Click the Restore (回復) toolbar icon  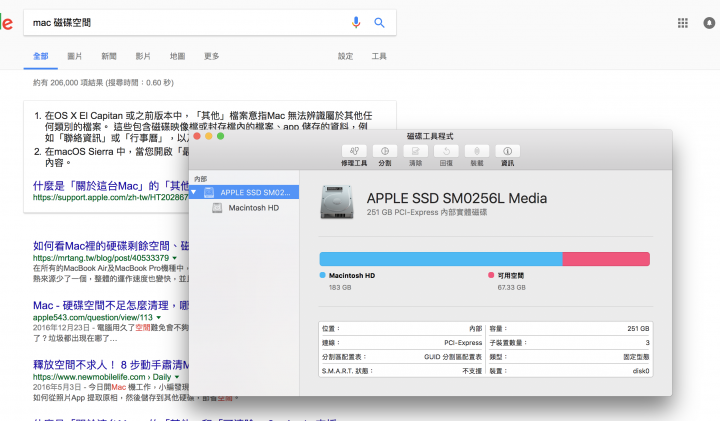(446, 151)
